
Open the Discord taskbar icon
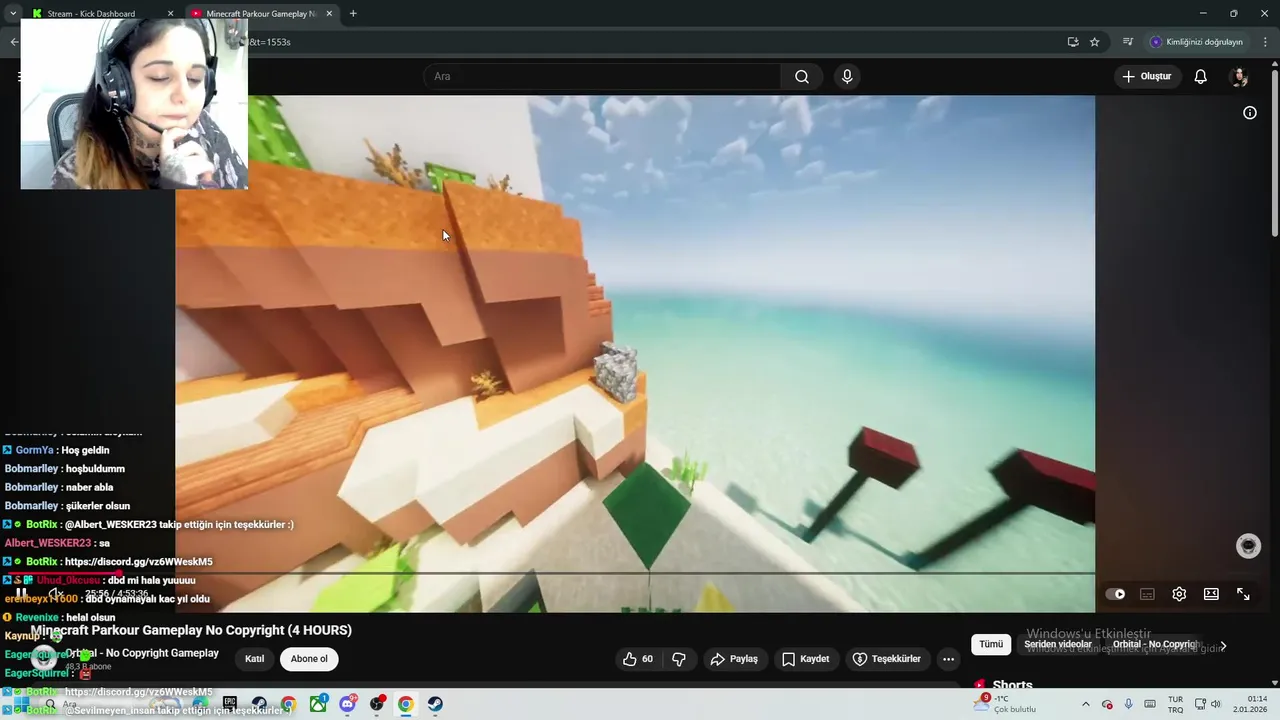pyautogui.click(x=347, y=704)
